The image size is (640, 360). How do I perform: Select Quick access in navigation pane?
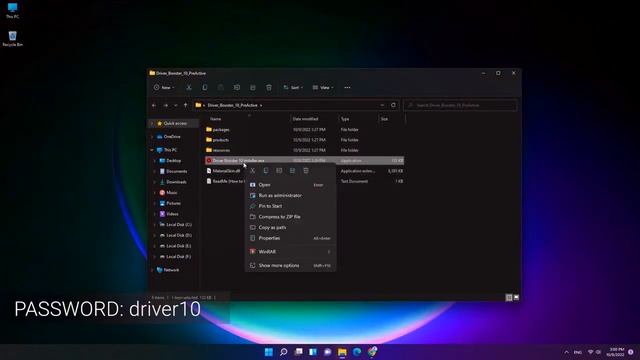(x=175, y=123)
